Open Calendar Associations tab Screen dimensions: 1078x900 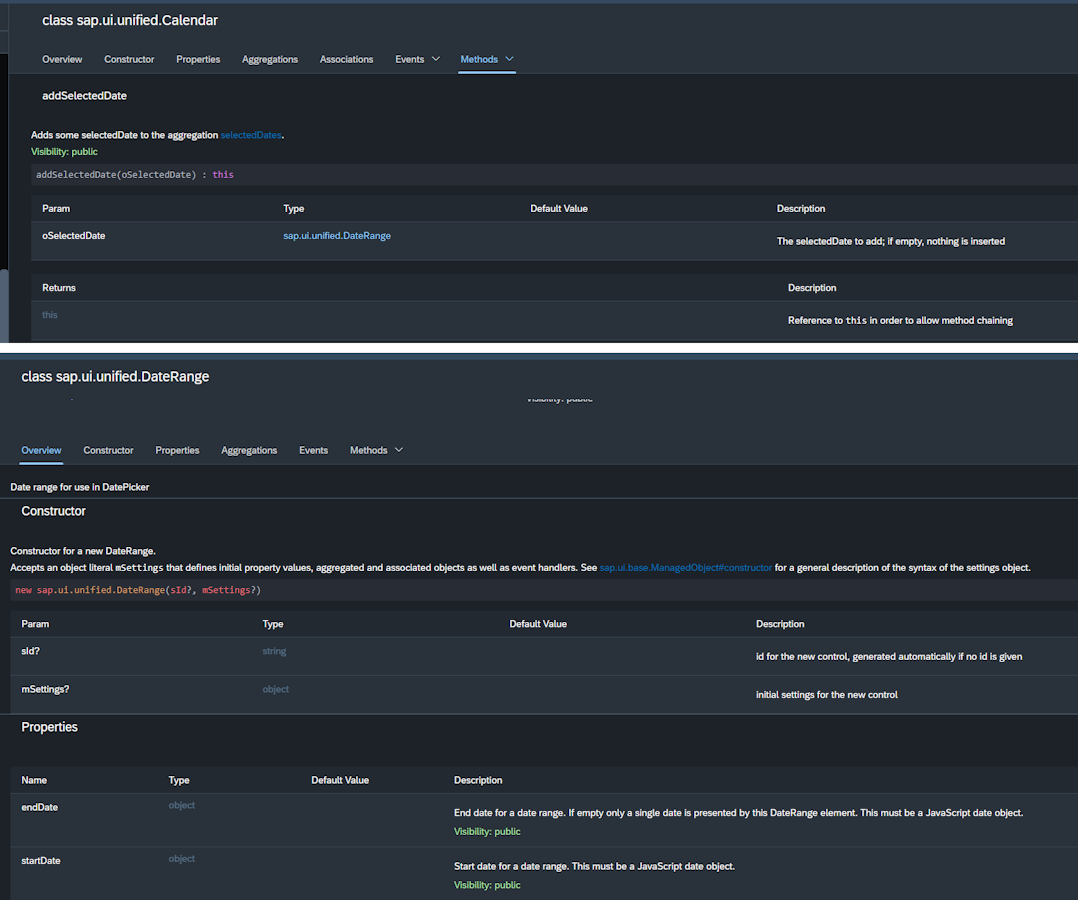(x=346, y=59)
